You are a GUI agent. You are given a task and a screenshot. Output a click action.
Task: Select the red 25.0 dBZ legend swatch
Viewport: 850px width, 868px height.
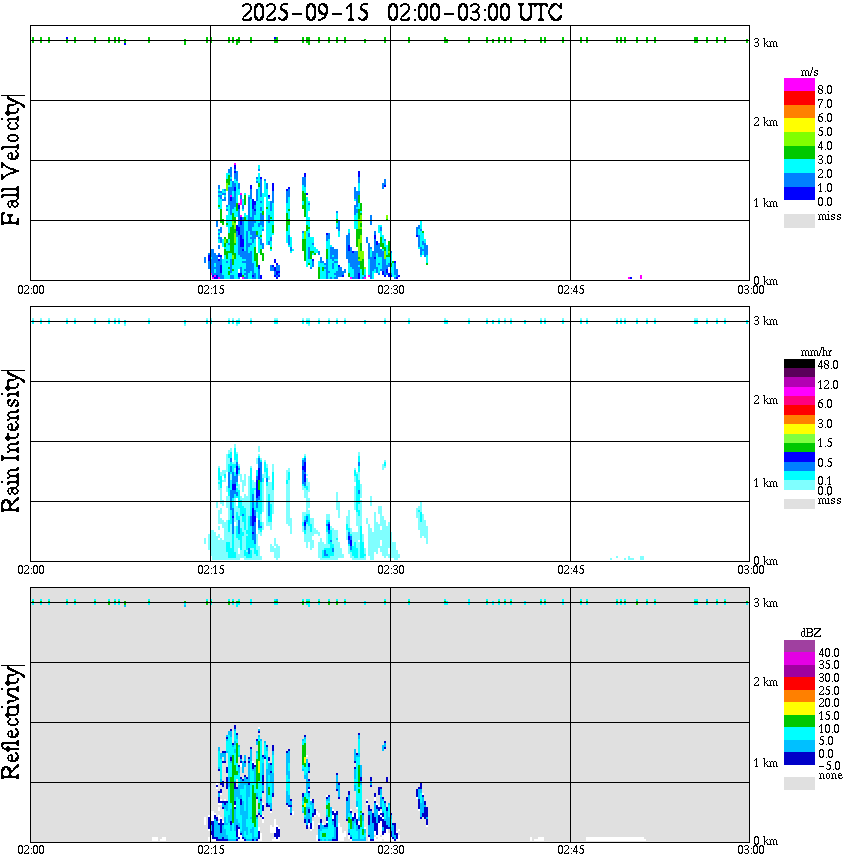[x=799, y=684]
